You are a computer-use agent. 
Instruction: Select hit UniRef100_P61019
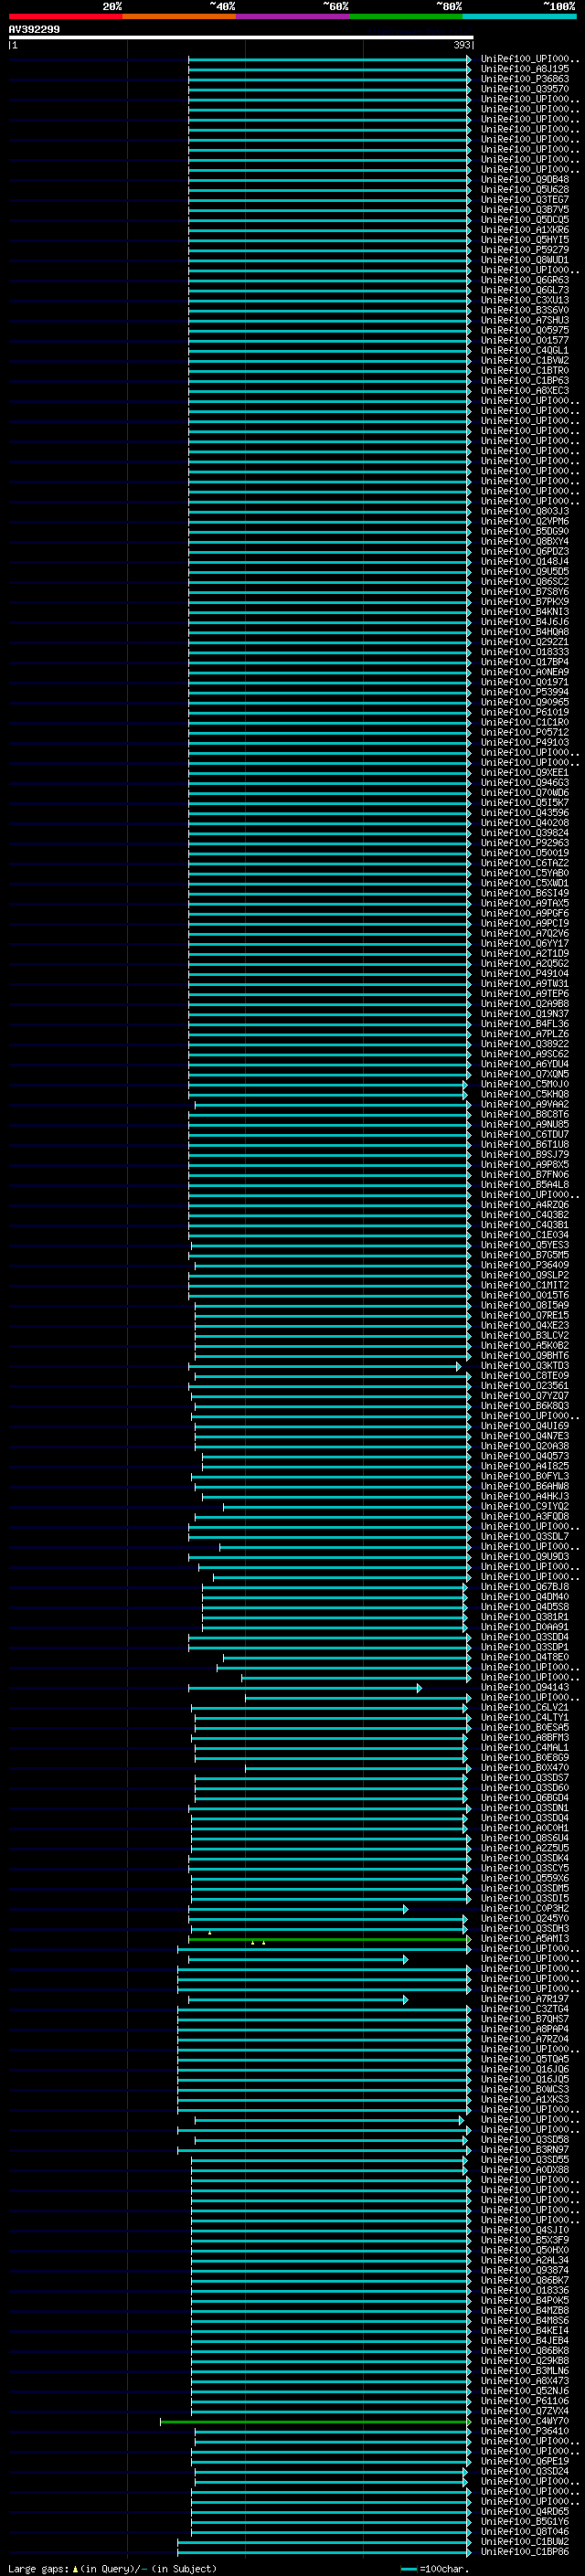tap(524, 712)
